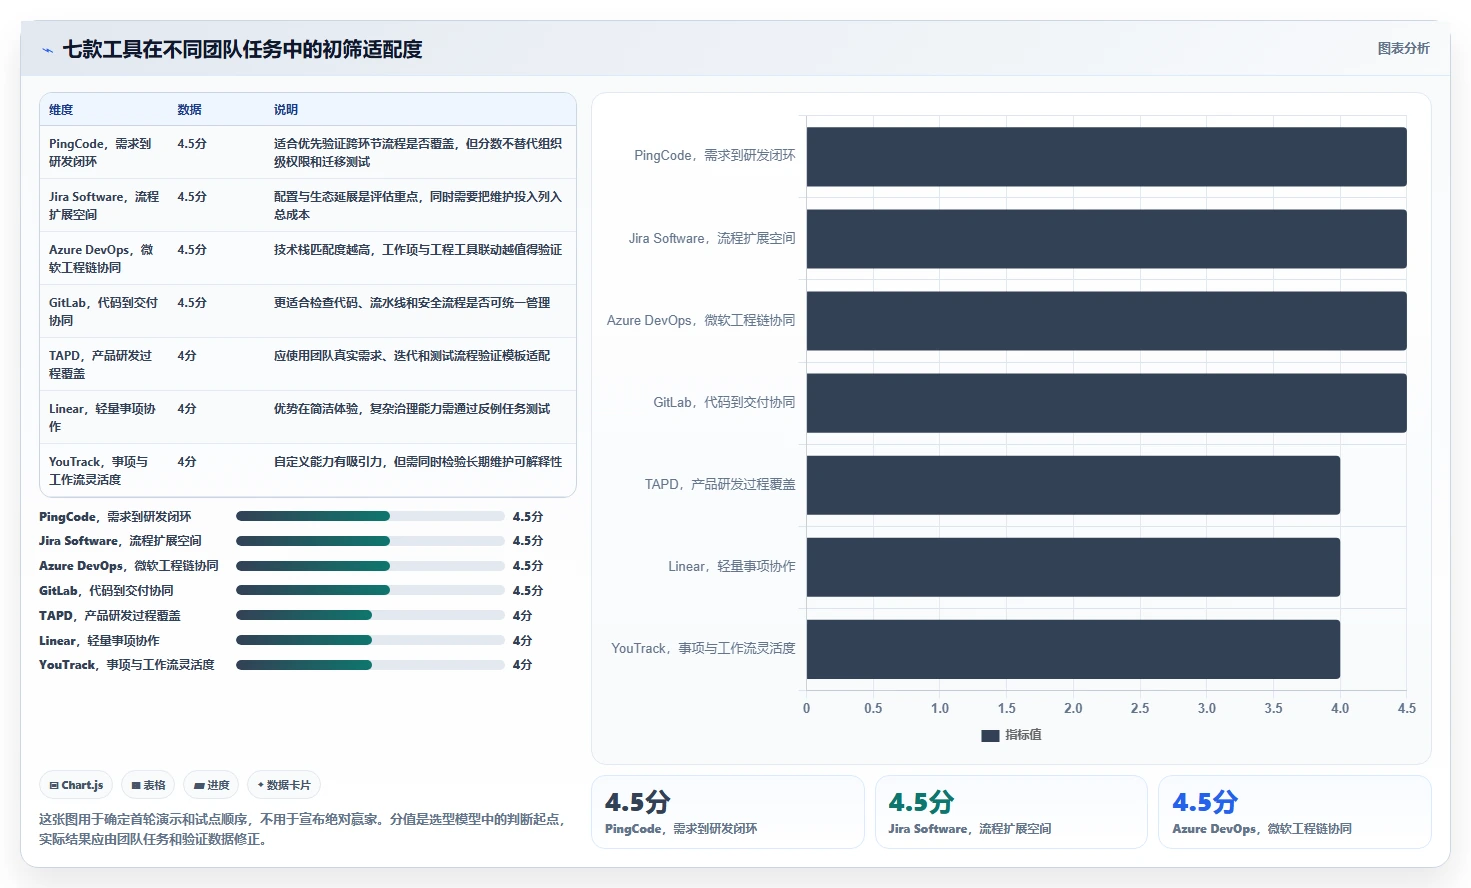Click the GitLab bar in the chart
This screenshot has width=1471, height=888.
pyautogui.click(x=1106, y=403)
